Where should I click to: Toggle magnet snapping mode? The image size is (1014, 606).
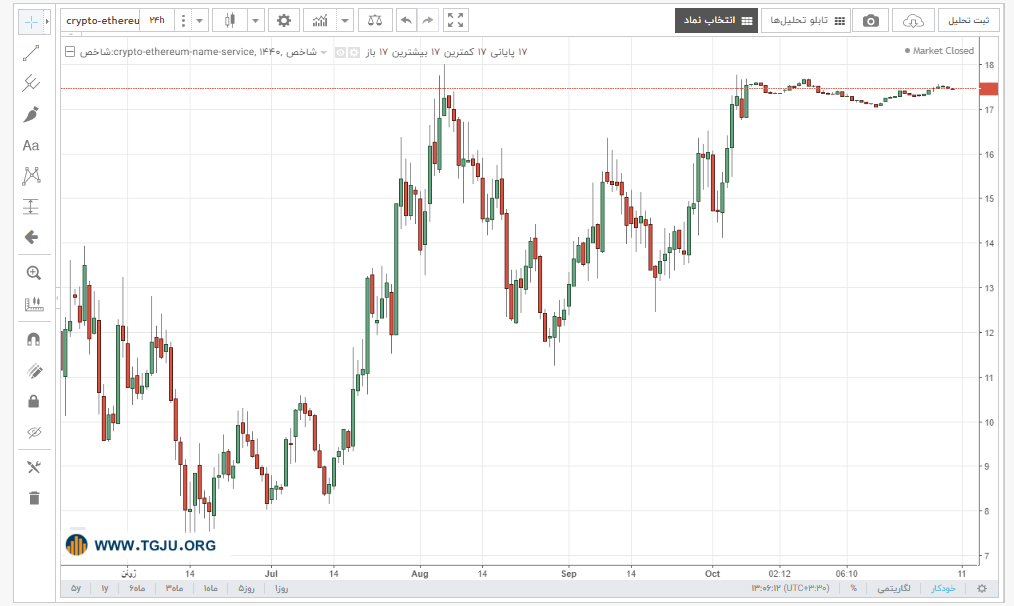tap(34, 339)
